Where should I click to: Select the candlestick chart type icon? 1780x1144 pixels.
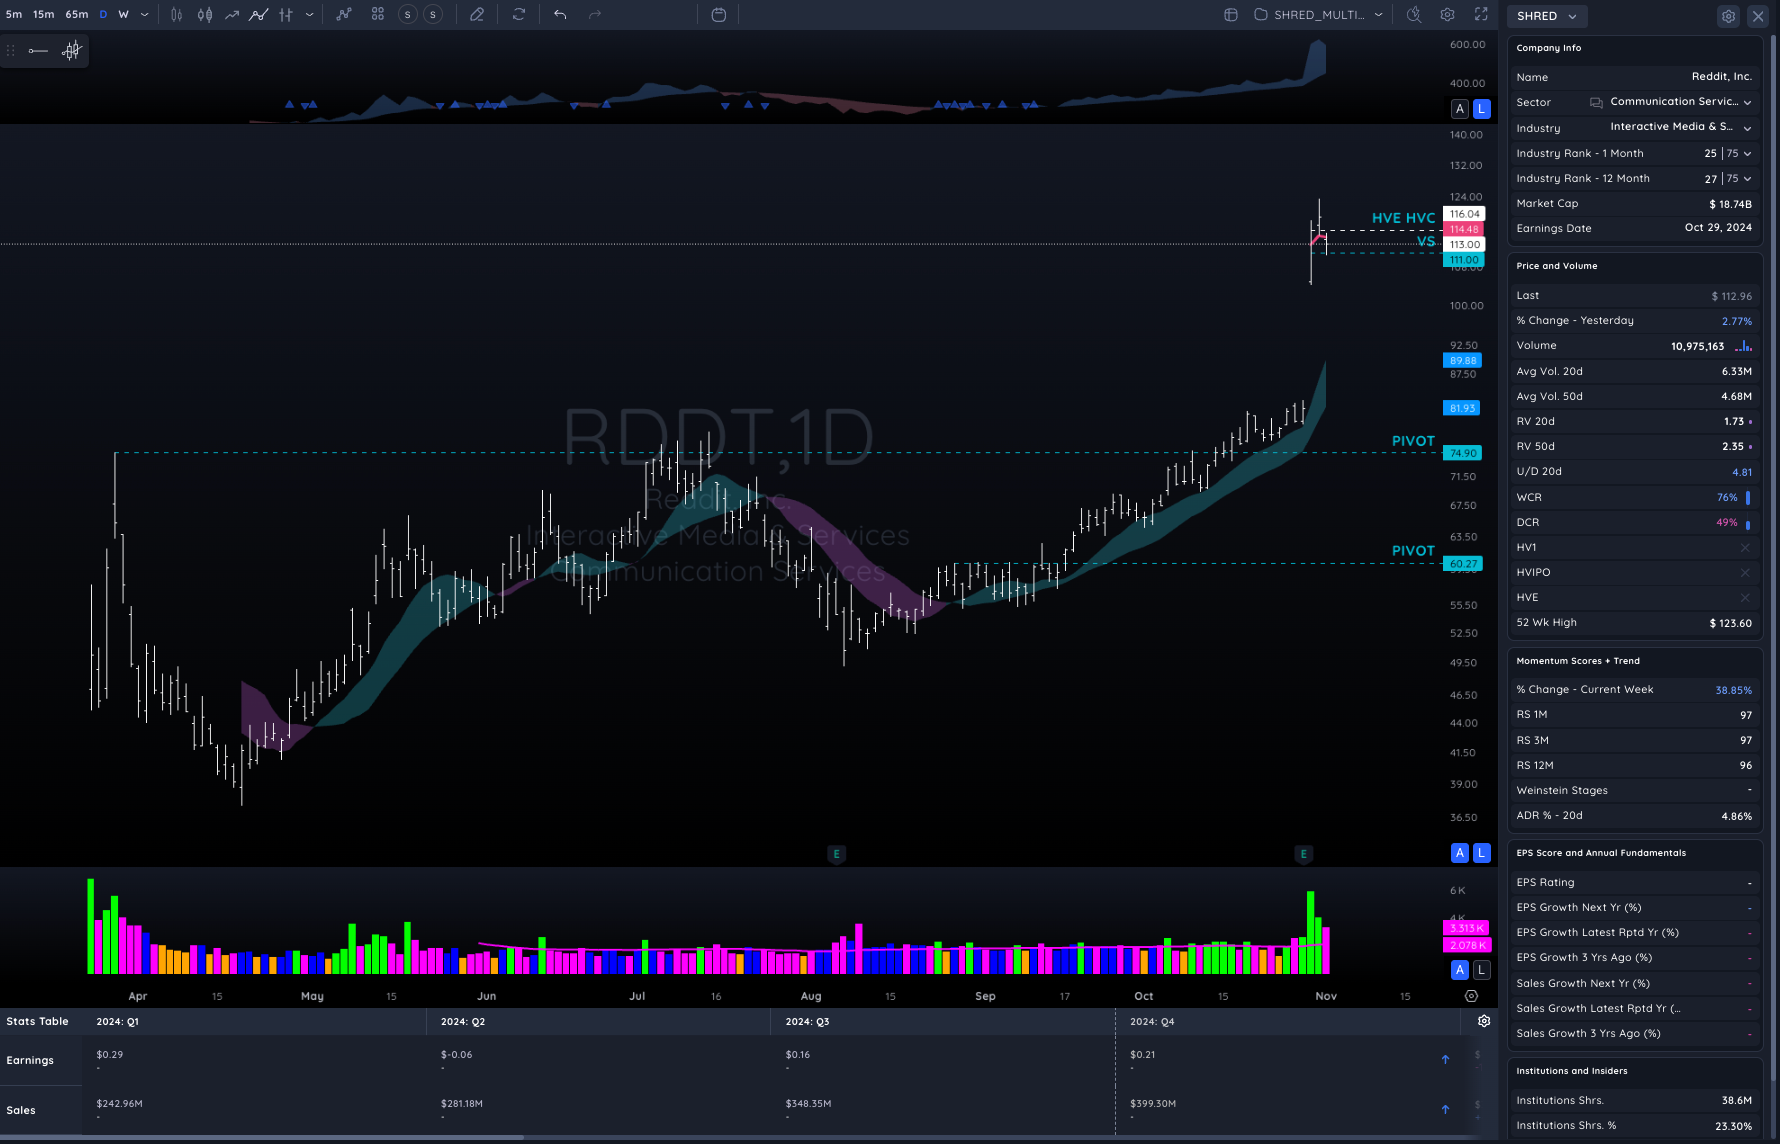tap(205, 15)
